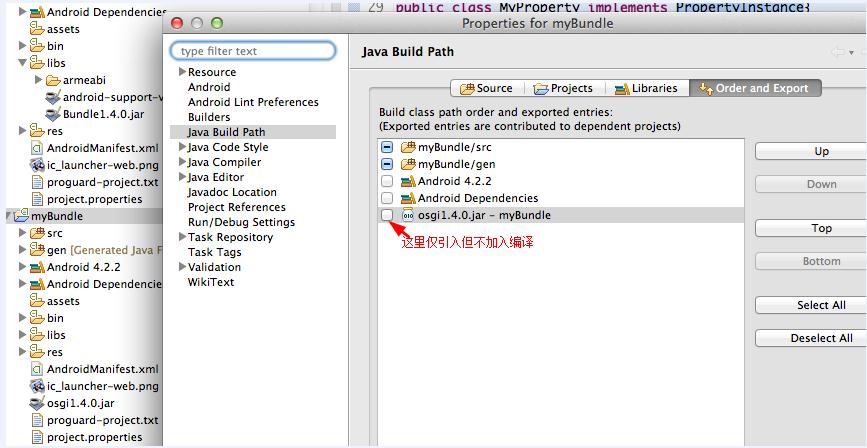The image size is (867, 448).
Task: Click the armeabi folder icon
Action: coord(53,80)
